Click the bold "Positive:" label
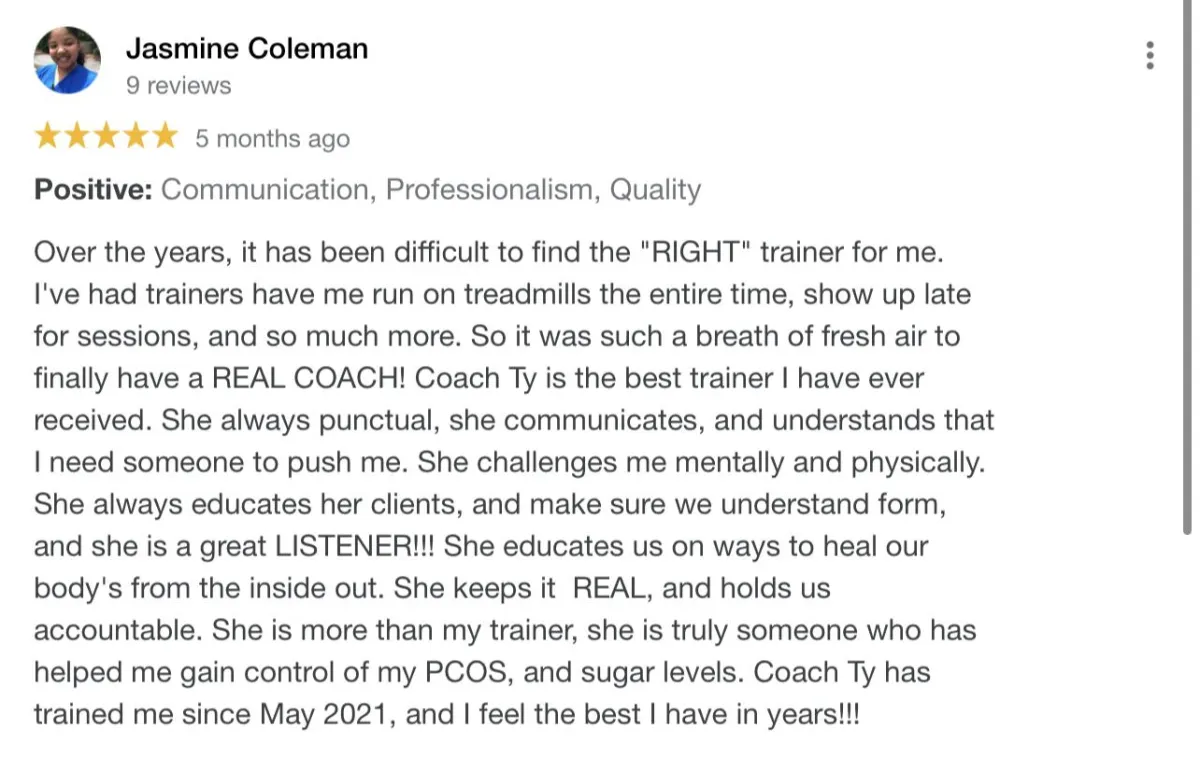This screenshot has width=1200, height=757. 93,189
